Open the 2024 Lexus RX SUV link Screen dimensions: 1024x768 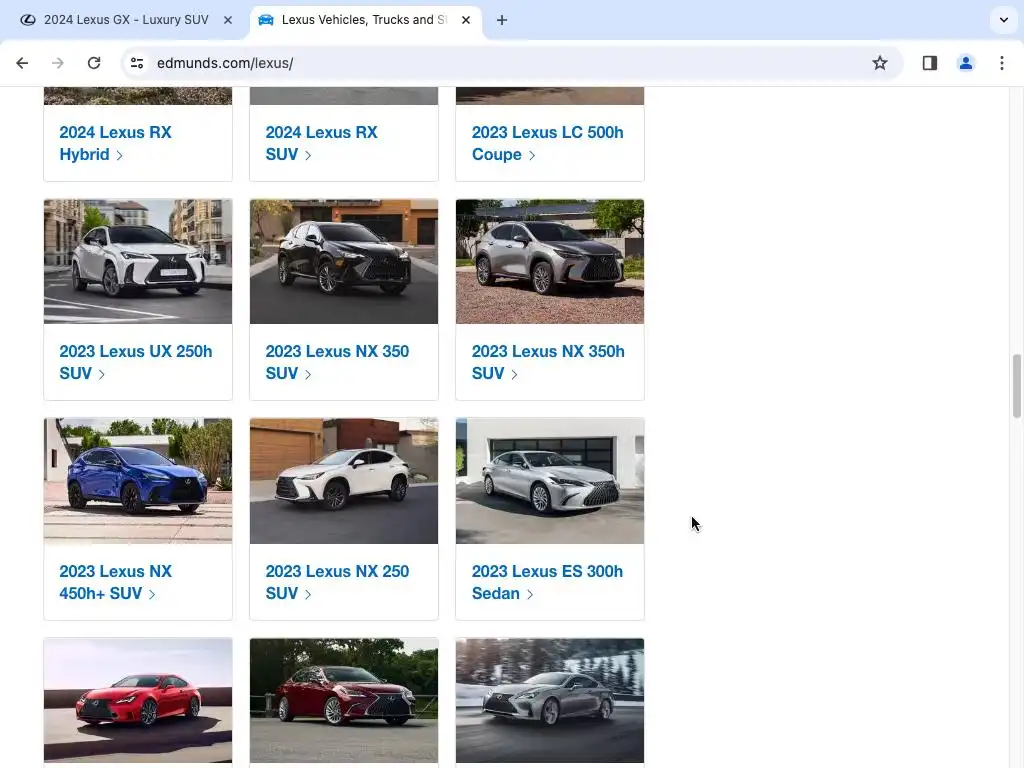pyautogui.click(x=321, y=143)
